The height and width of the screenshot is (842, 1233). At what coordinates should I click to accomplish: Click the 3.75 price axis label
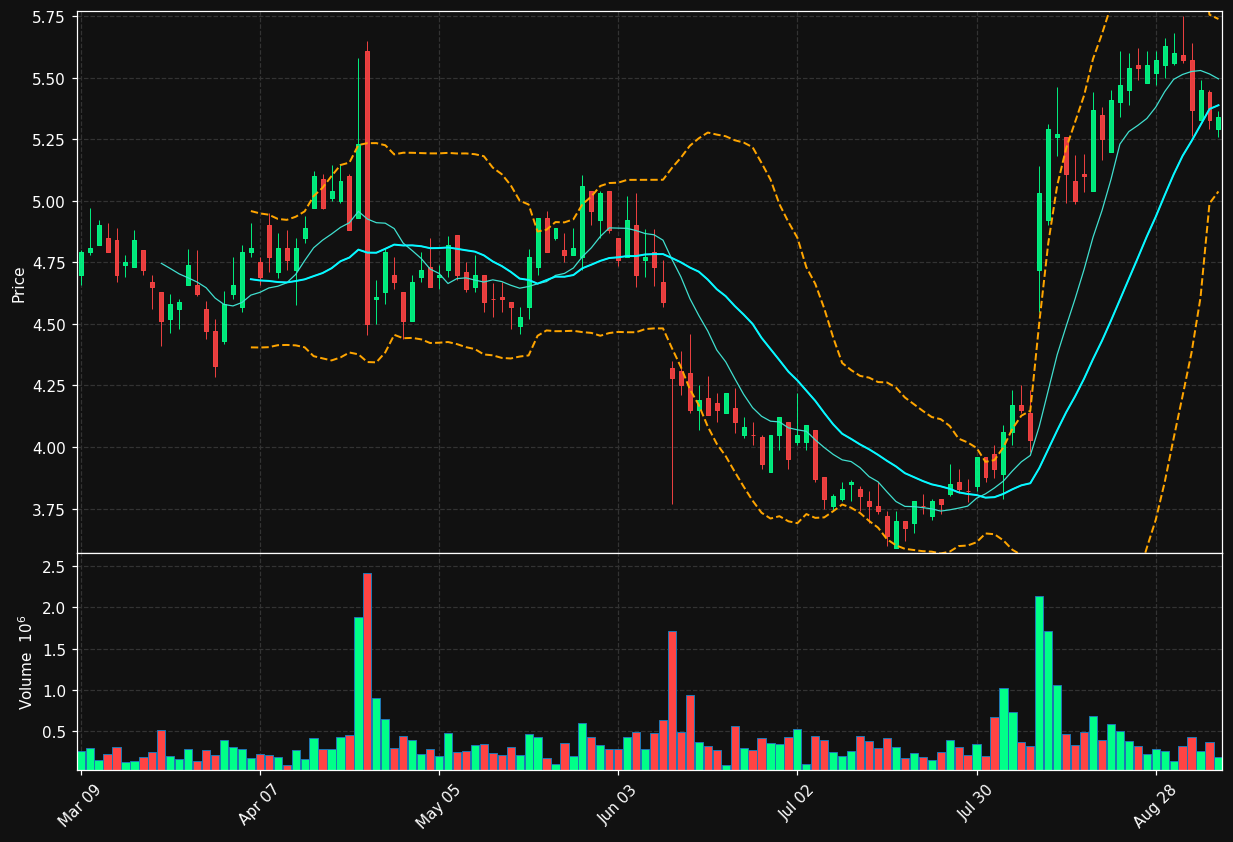(50, 510)
